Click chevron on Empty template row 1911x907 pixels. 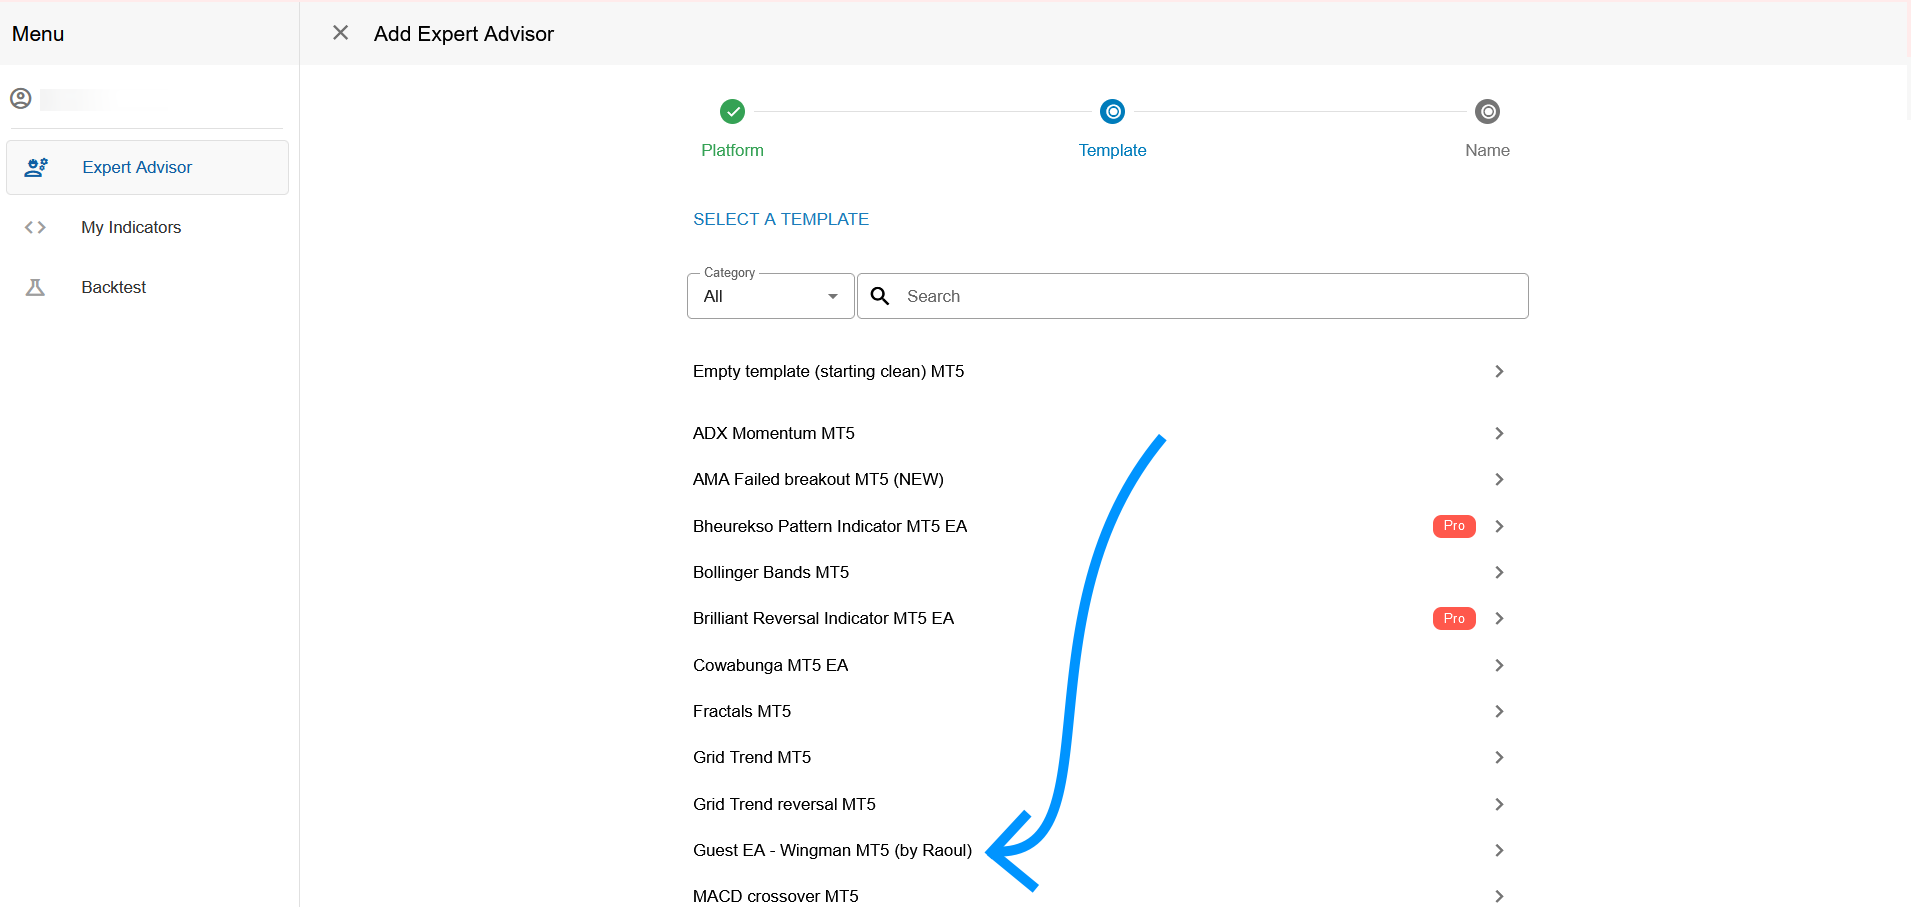(x=1499, y=371)
